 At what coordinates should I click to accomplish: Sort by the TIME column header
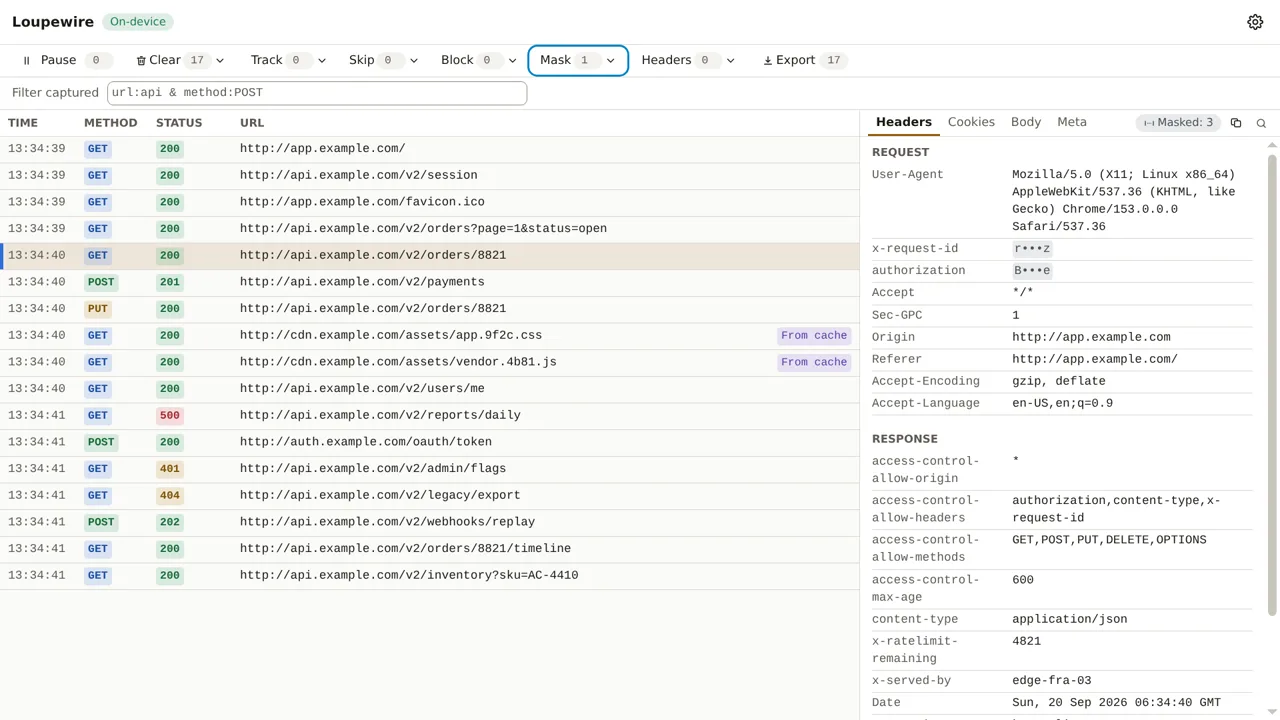click(23, 123)
